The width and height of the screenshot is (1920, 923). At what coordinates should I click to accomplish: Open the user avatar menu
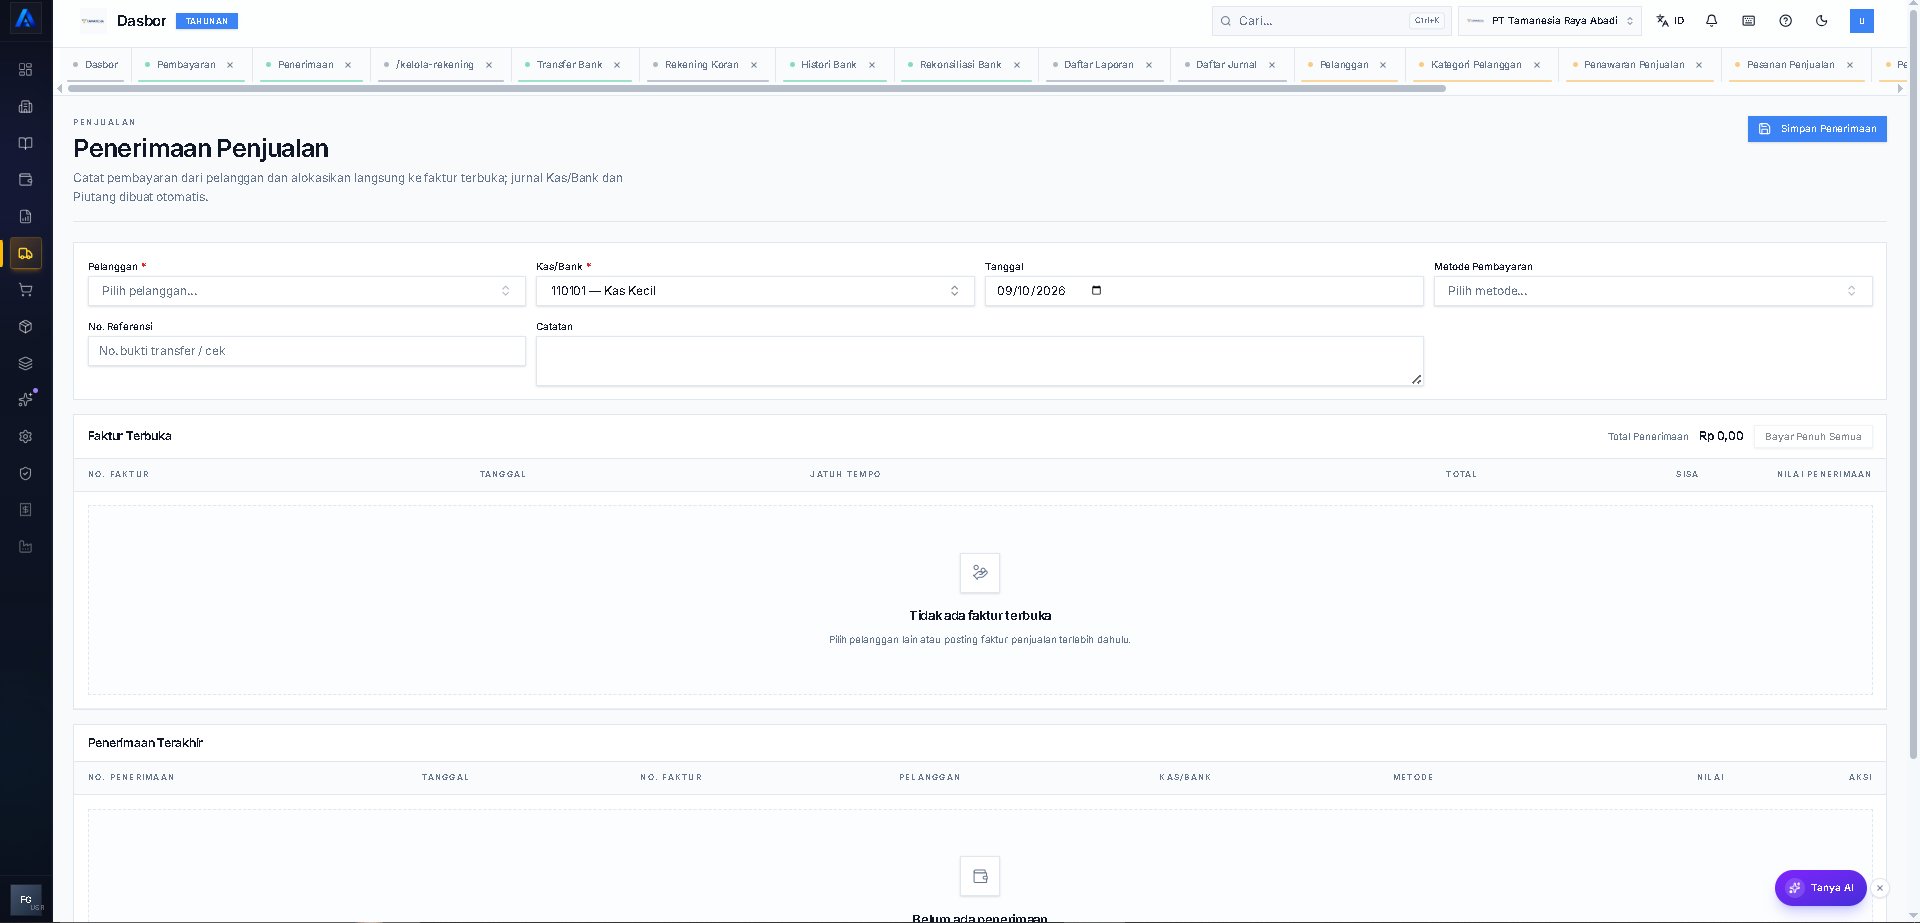[1862, 21]
